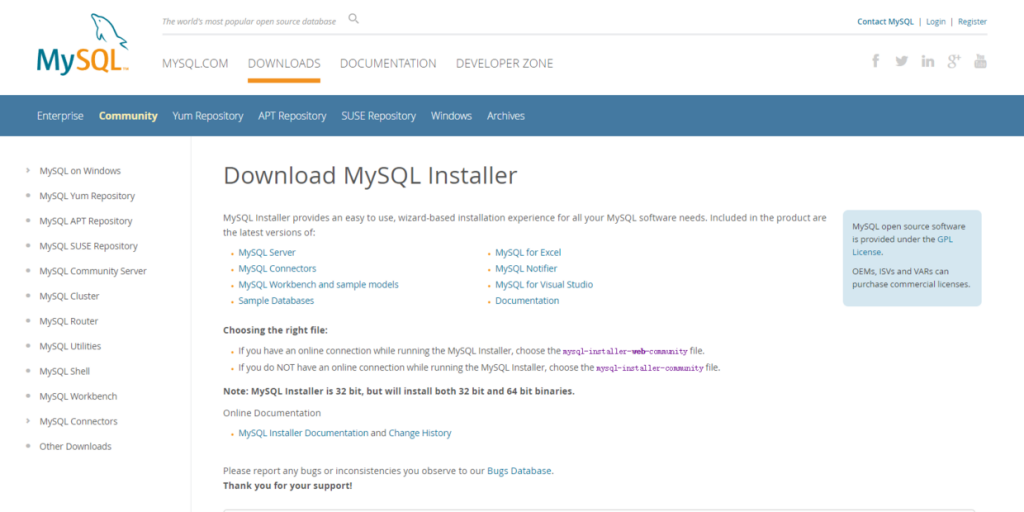The height and width of the screenshot is (512, 1024).
Task: Click Contact MySQL link
Action: [x=886, y=22]
